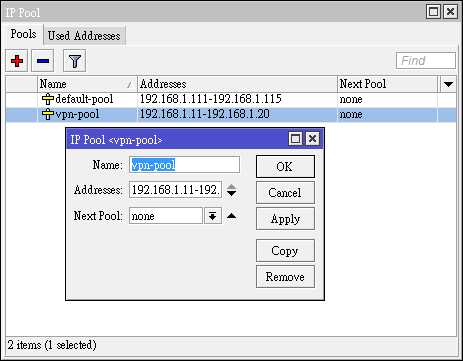The image size is (463, 361).
Task: Click the default-pool yellow pool icon
Action: tap(48, 99)
